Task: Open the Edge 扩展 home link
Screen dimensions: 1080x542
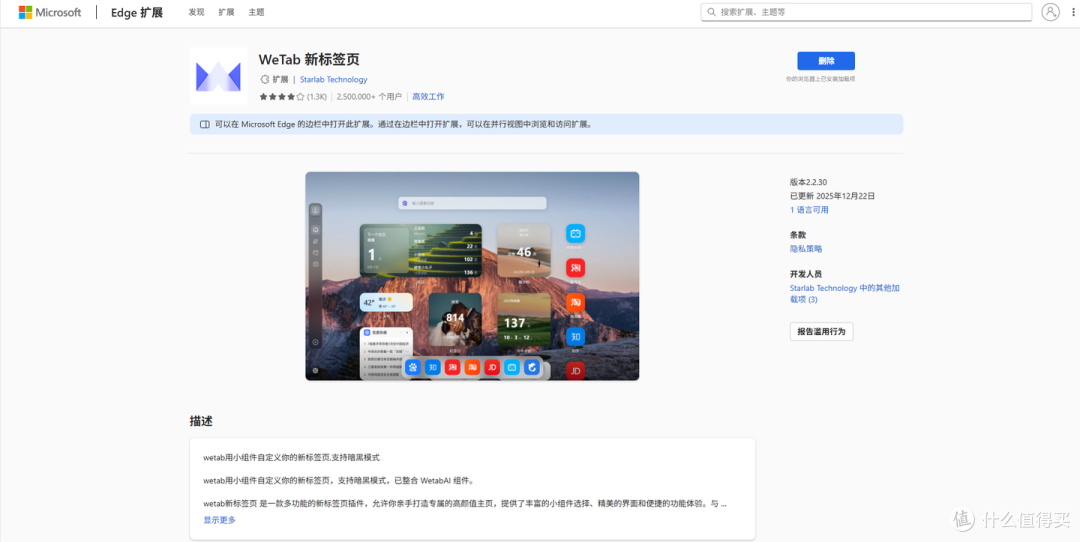Action: click(x=137, y=12)
